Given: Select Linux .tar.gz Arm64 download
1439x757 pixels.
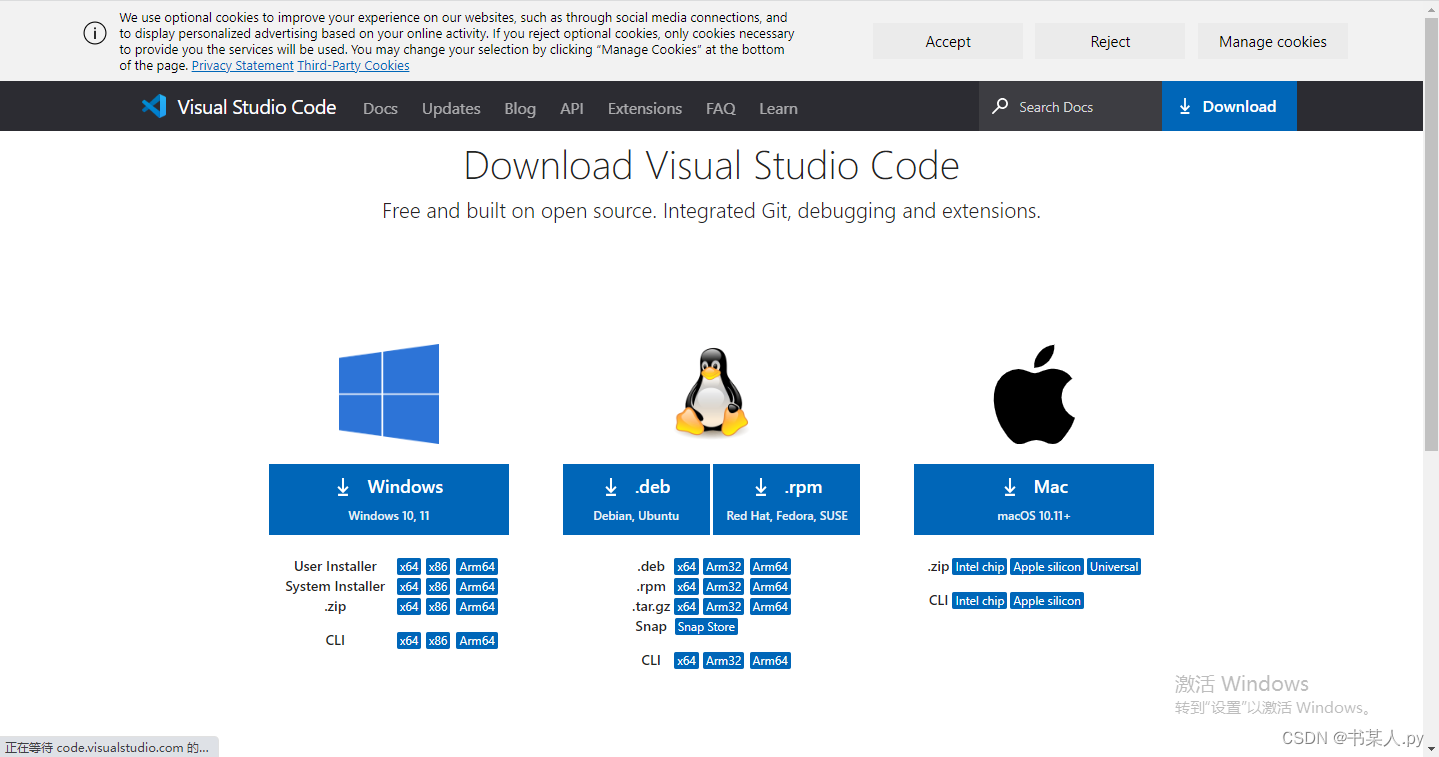Looking at the screenshot, I should [770, 607].
